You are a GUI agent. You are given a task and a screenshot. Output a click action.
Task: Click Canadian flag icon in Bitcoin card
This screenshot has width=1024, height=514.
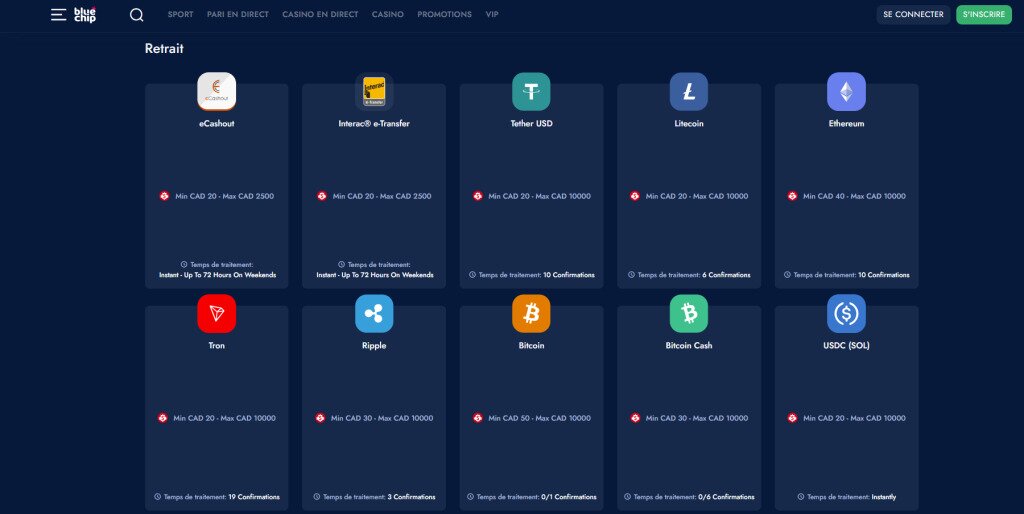[478, 418]
